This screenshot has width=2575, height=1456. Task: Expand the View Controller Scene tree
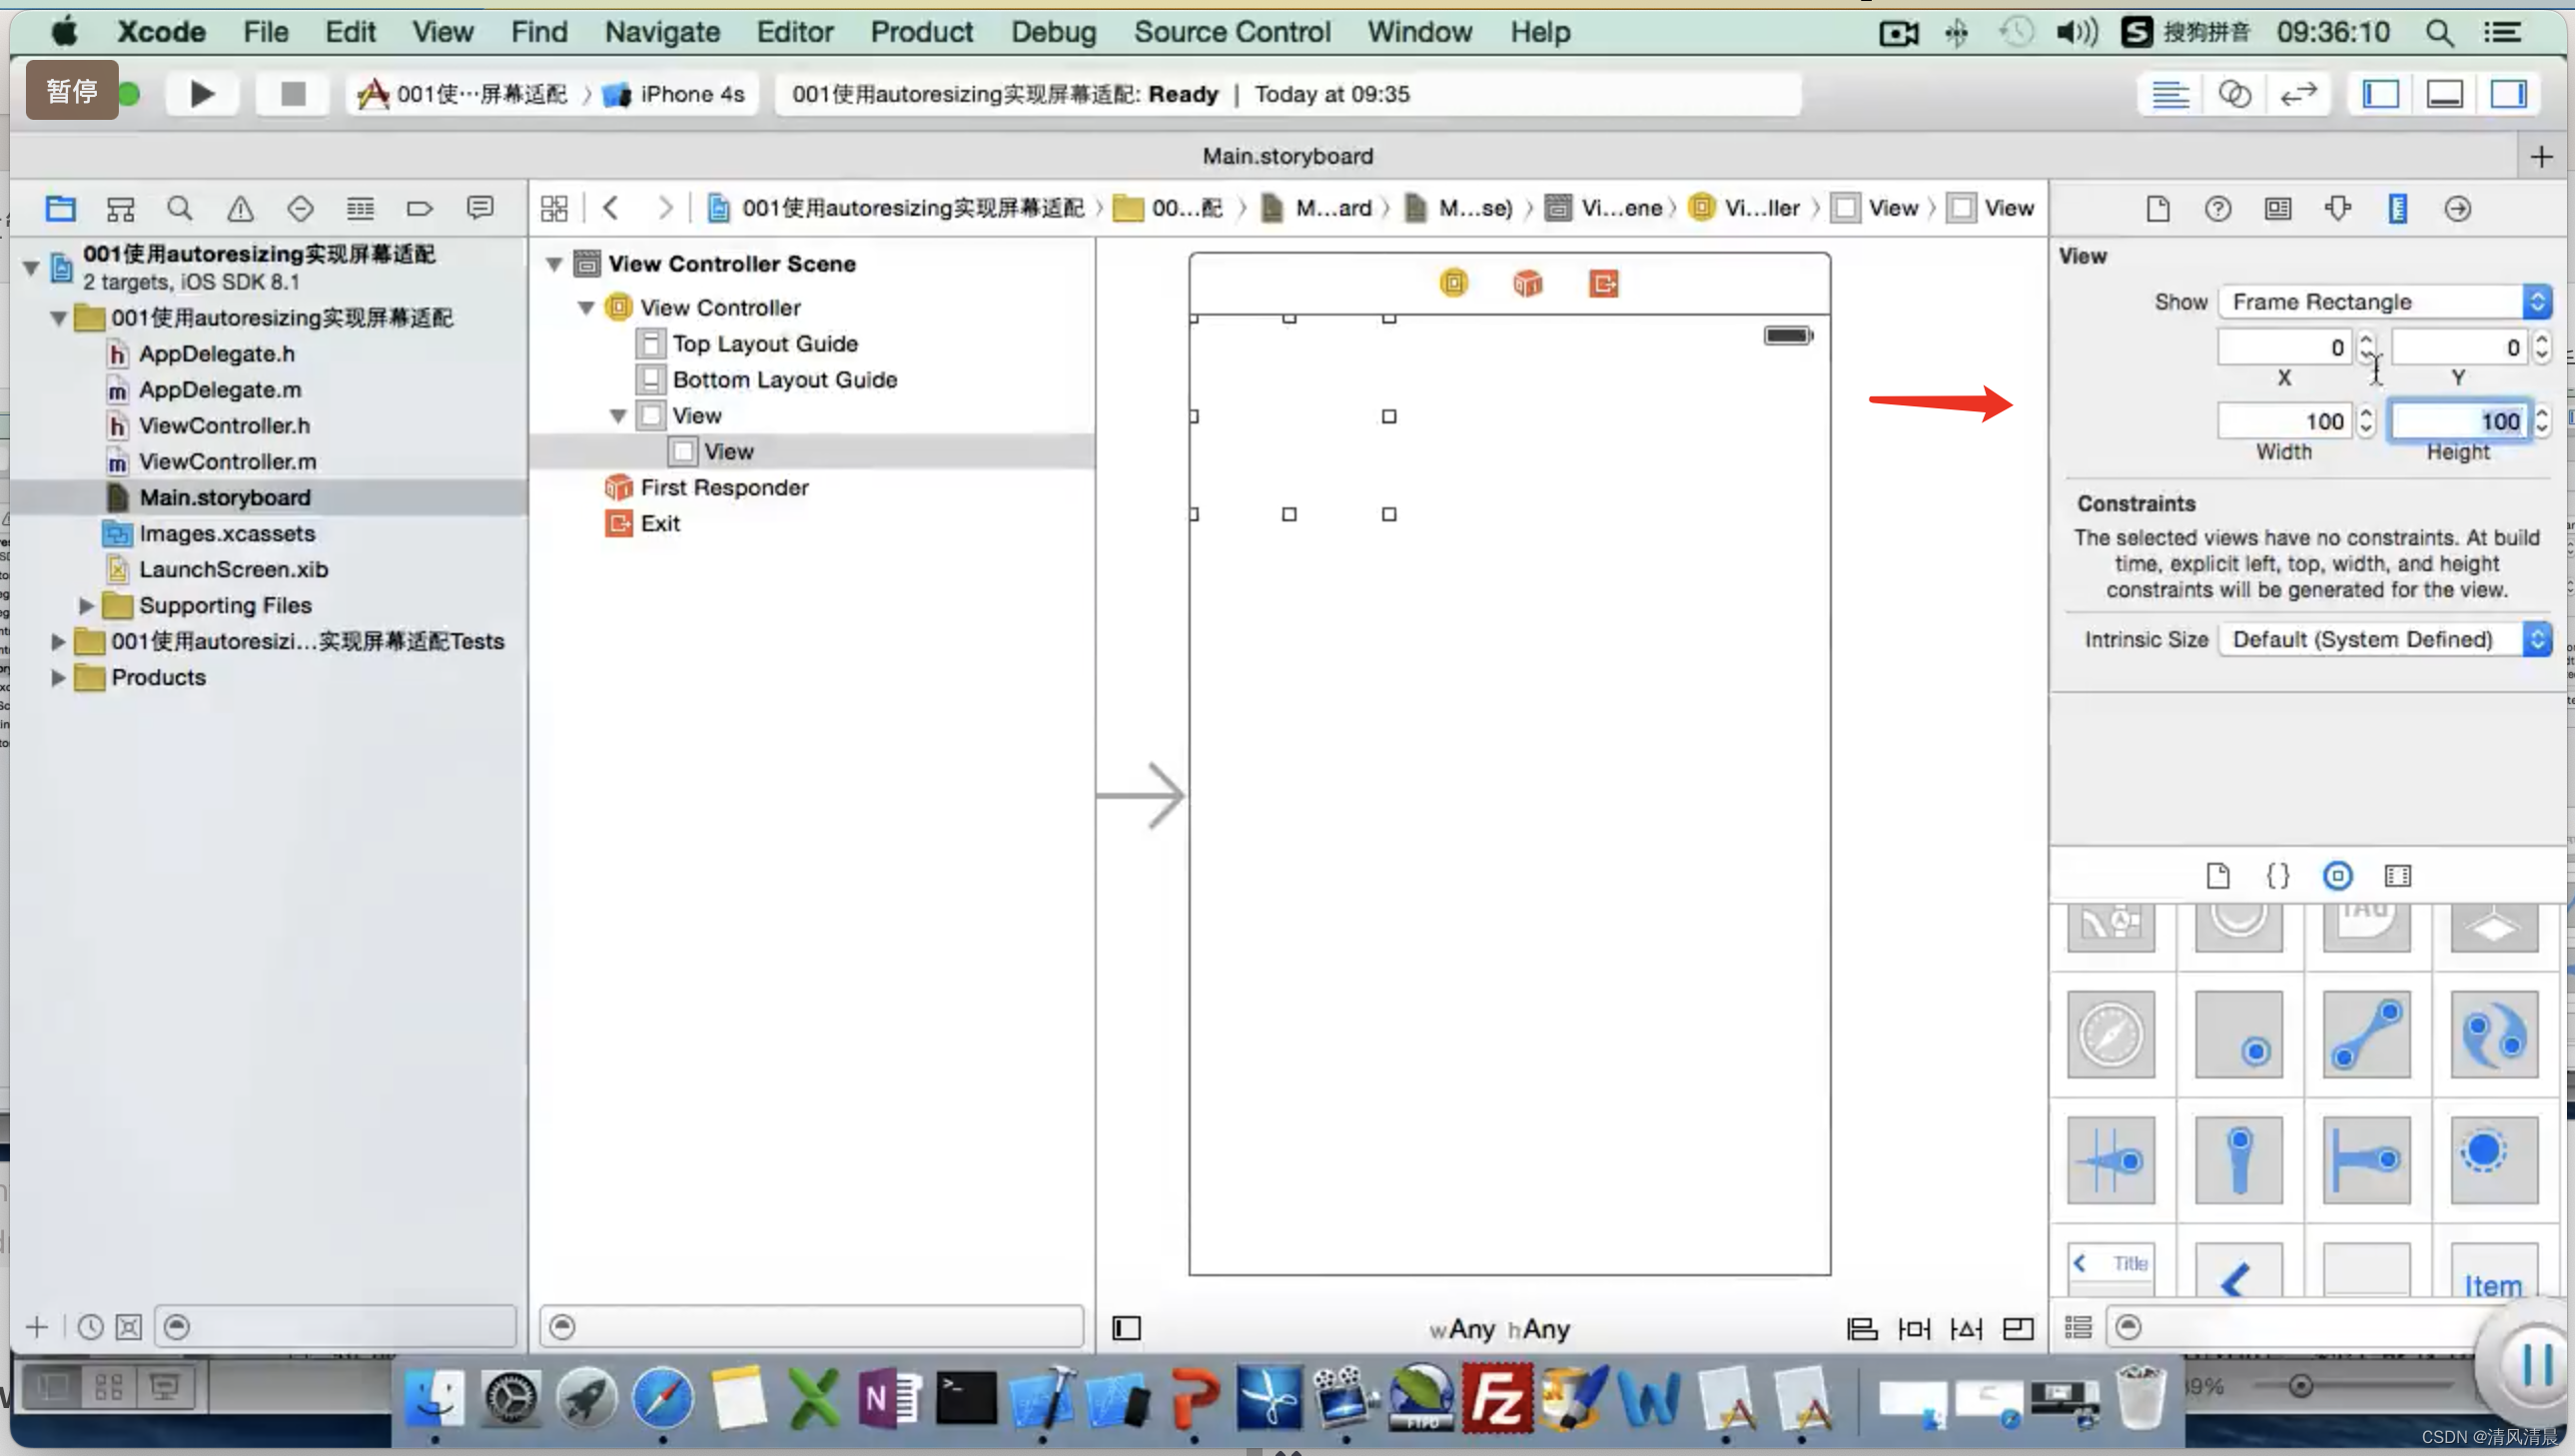pos(553,262)
